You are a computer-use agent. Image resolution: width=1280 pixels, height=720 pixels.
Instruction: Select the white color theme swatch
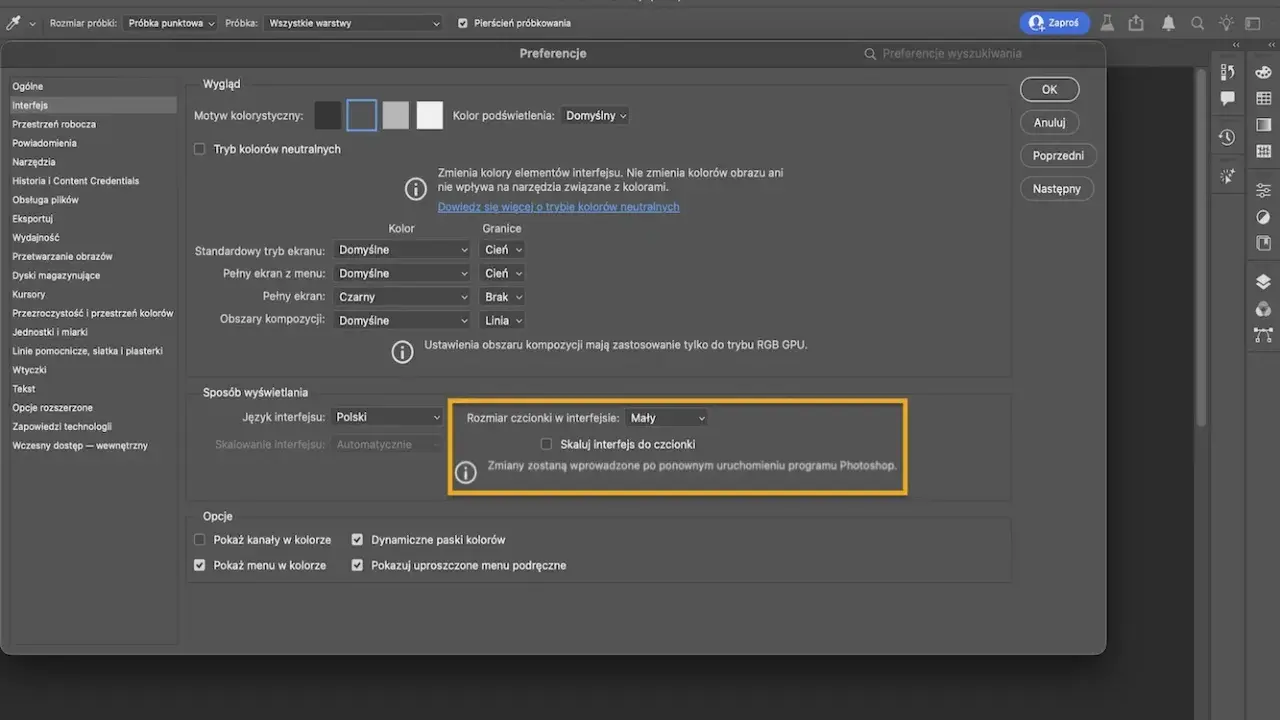coord(430,116)
